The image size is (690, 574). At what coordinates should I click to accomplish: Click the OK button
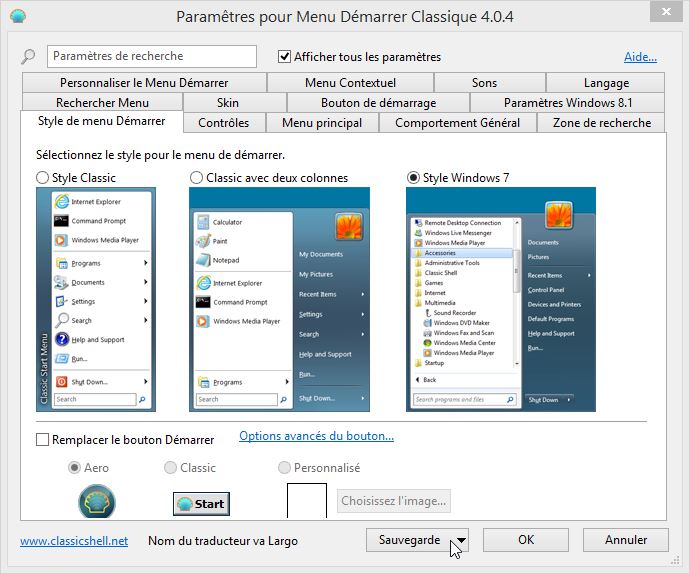[x=525, y=540]
